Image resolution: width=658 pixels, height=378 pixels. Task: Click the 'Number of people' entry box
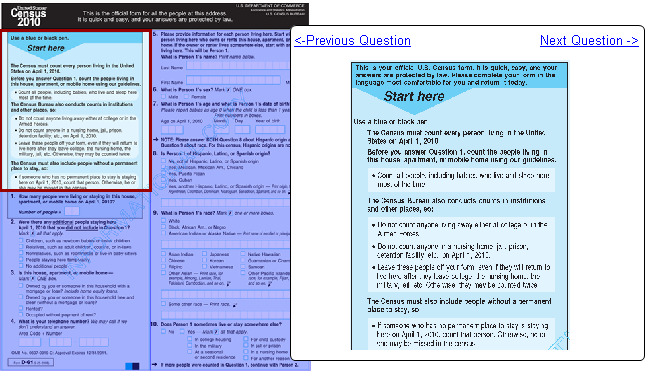72,211
